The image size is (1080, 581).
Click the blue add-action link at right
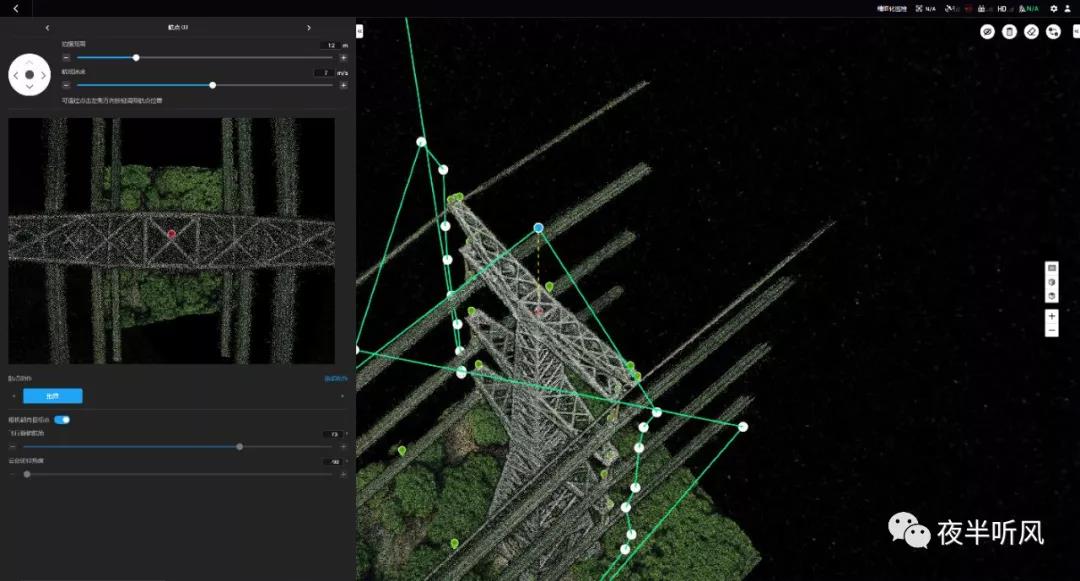pyautogui.click(x=336, y=379)
